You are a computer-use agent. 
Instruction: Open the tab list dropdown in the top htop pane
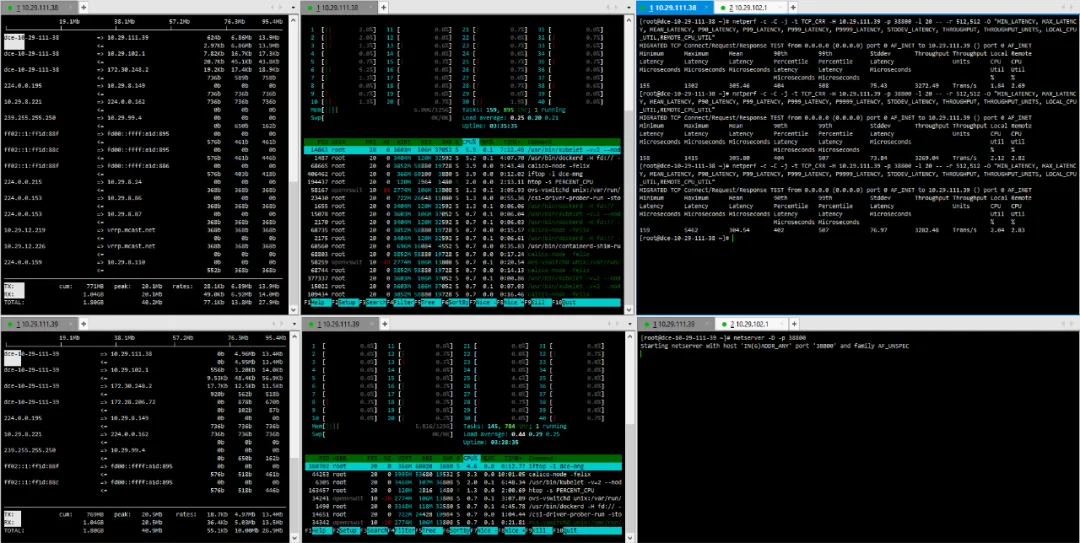click(x=629, y=8)
